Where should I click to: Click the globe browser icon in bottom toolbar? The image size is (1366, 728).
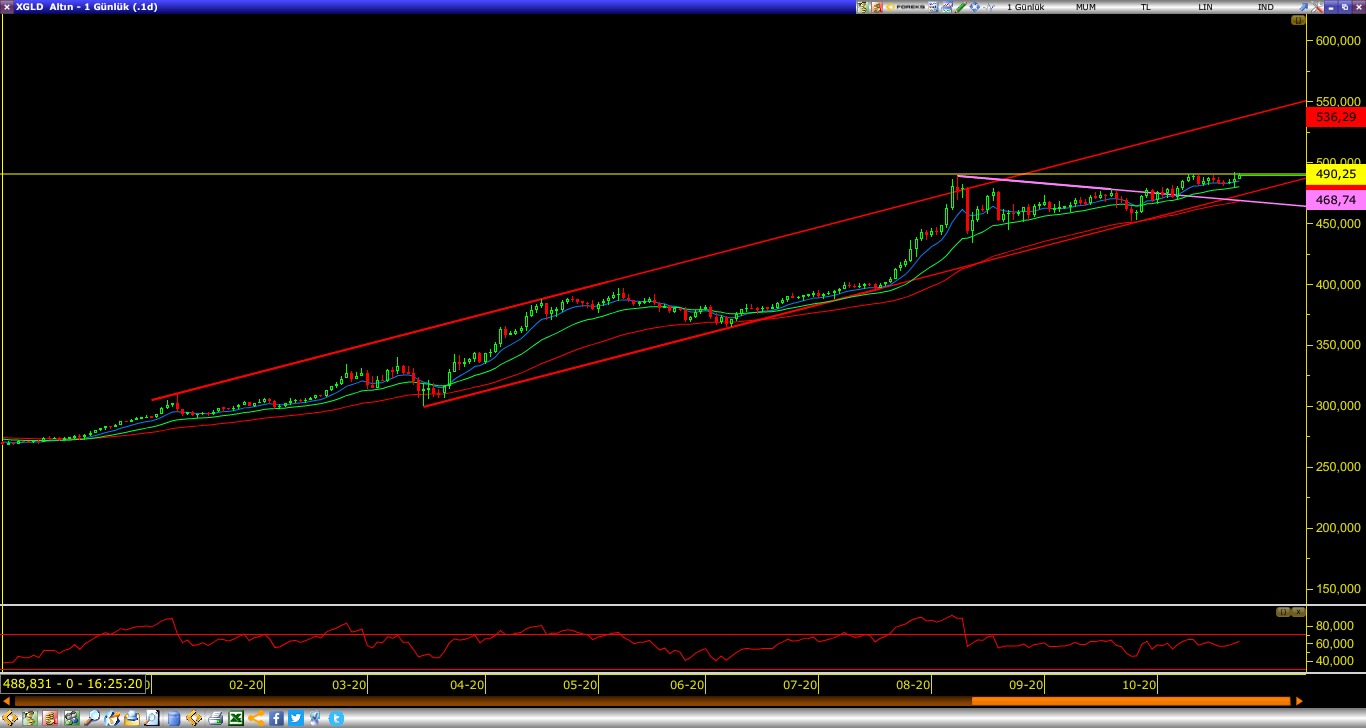click(112, 718)
